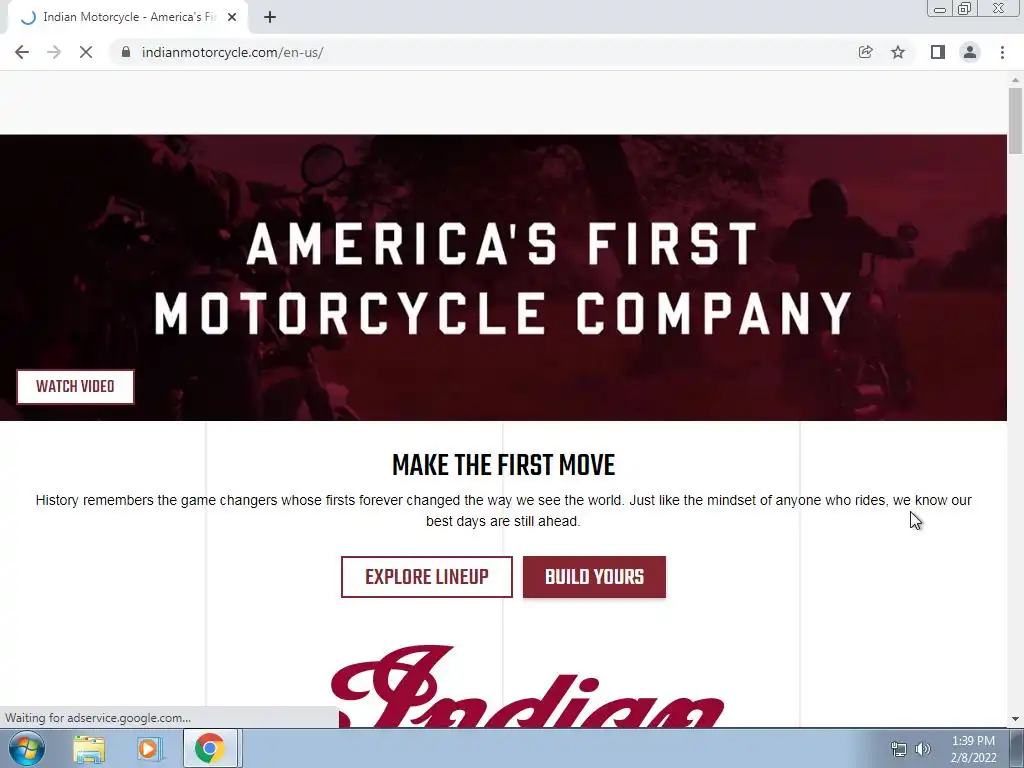Click the share page icon in address bar
The height and width of the screenshot is (768, 1024).
point(865,52)
